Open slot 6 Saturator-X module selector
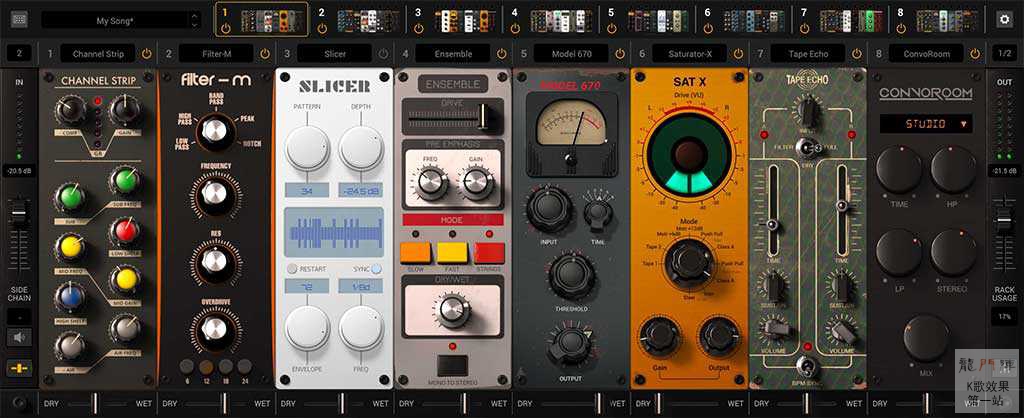Viewport: 1024px width, 418px height. tap(690, 54)
